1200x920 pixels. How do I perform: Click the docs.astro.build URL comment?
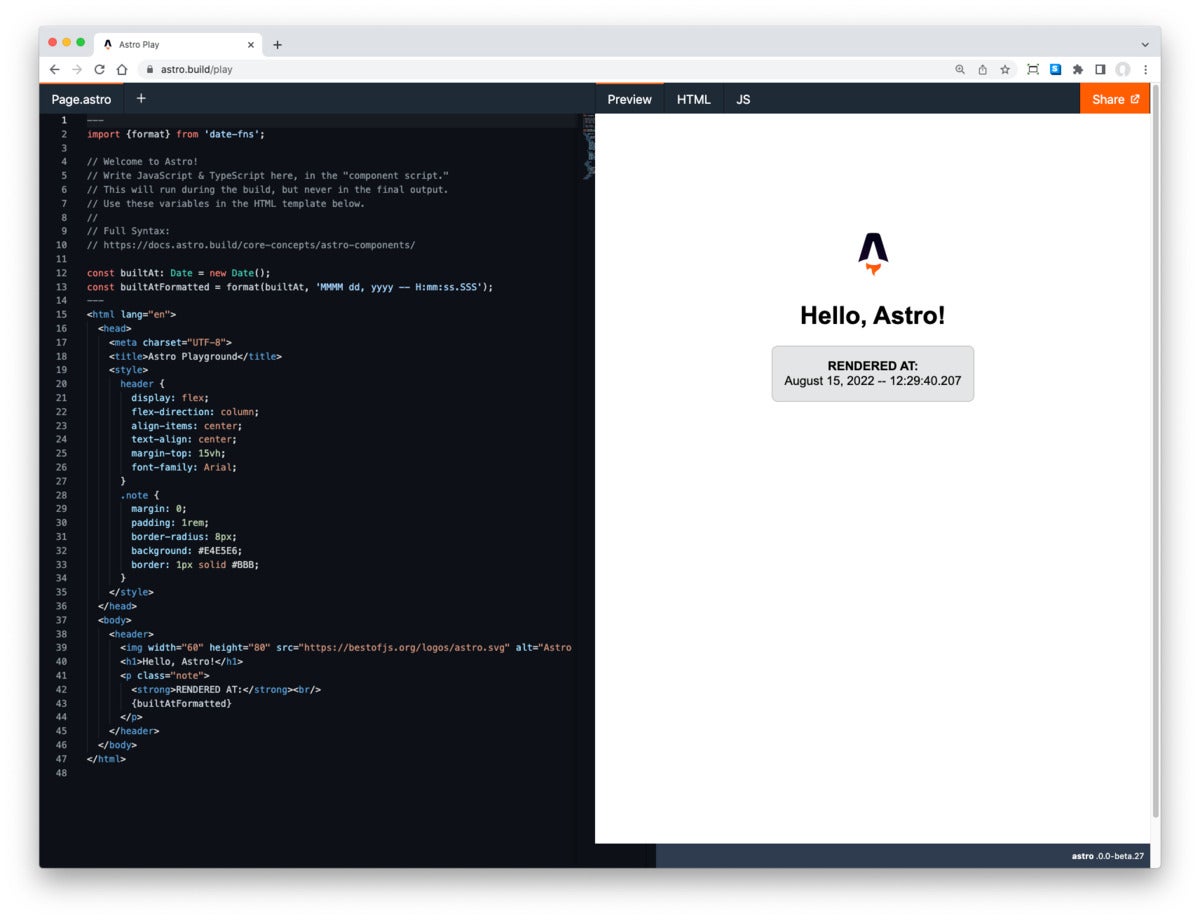[251, 245]
